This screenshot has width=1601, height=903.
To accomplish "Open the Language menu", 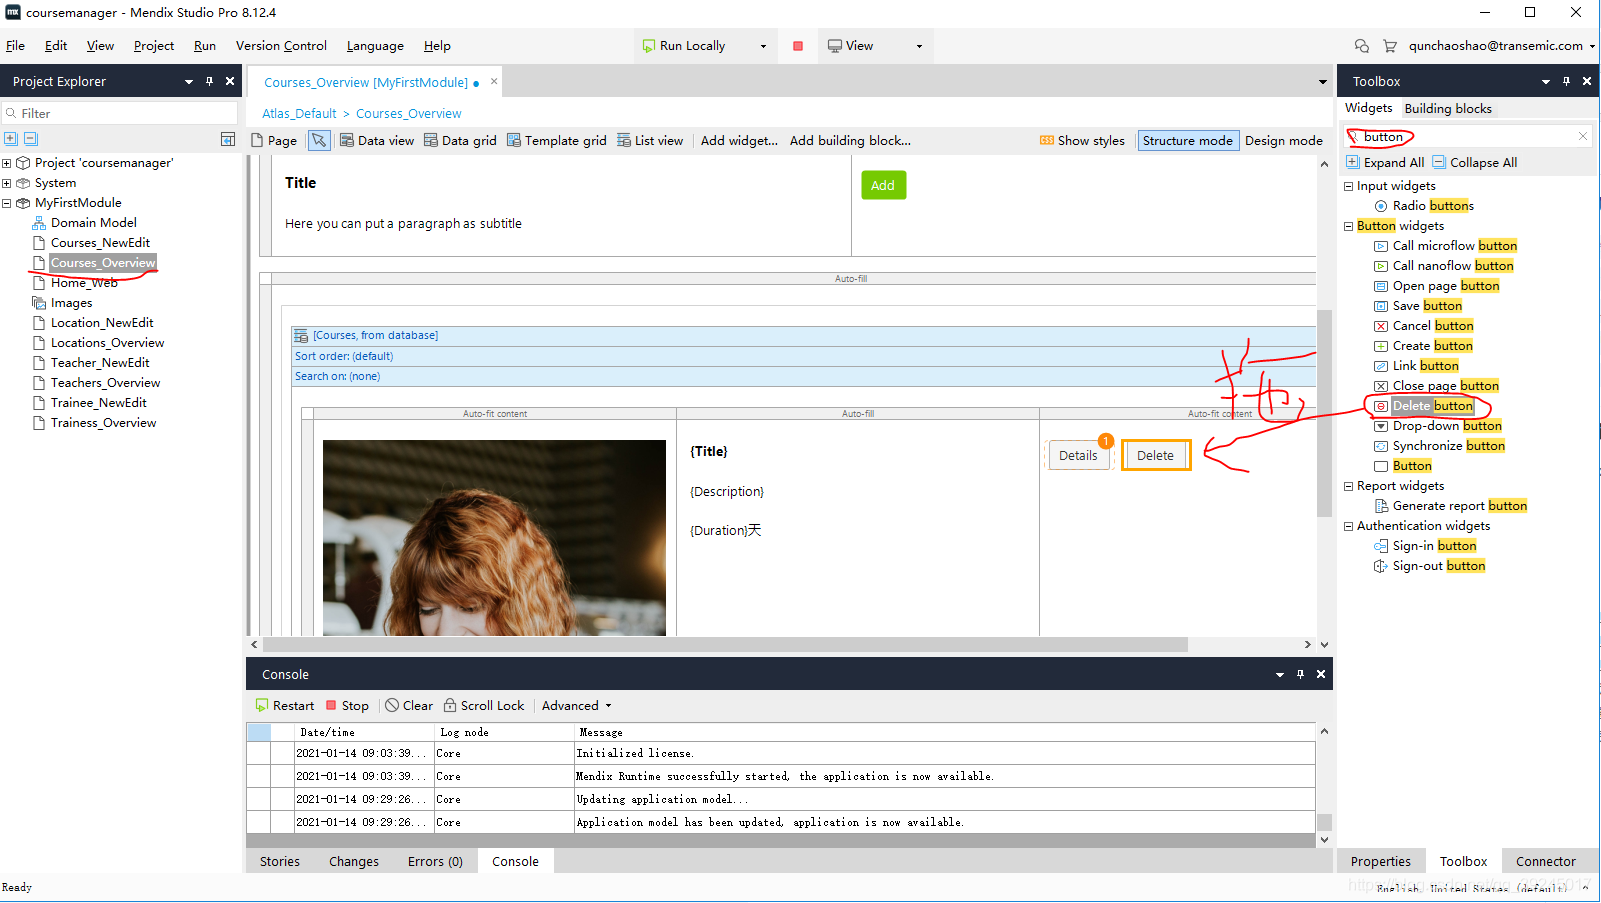I will [x=375, y=46].
